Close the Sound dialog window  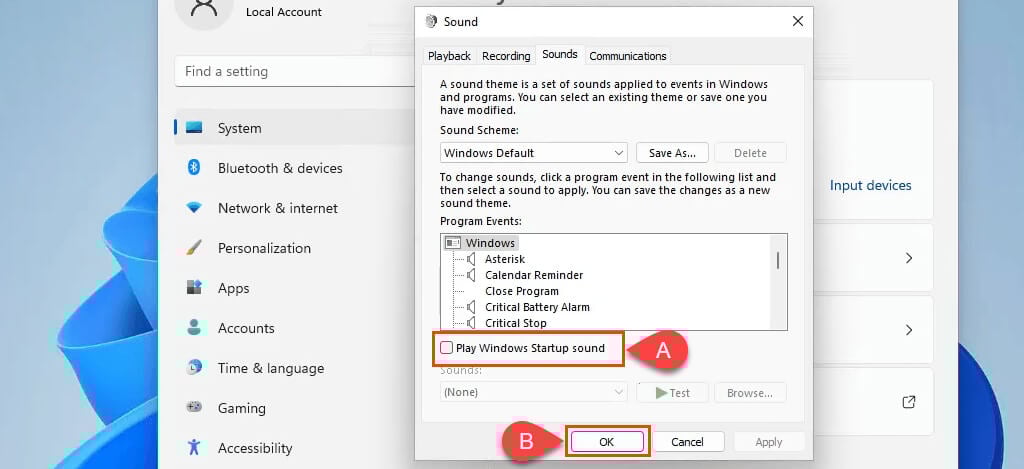pos(797,22)
